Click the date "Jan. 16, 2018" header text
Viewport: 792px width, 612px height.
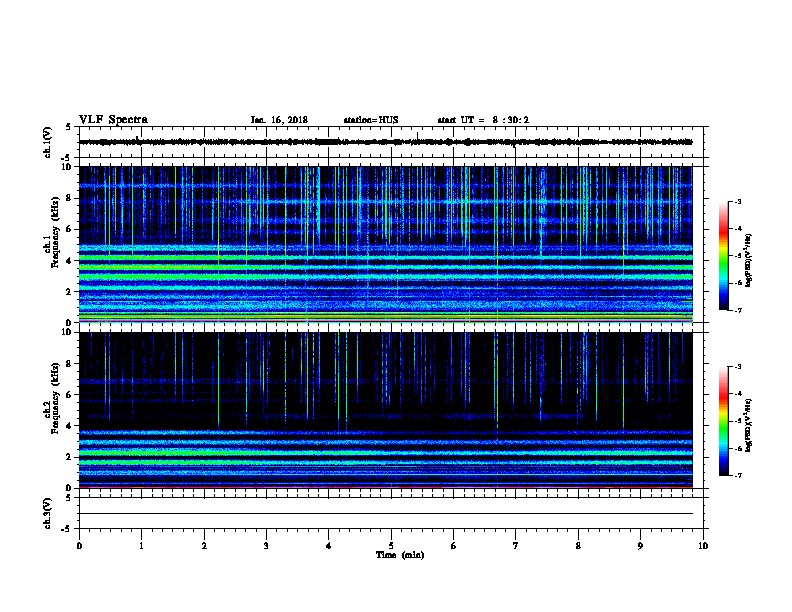point(279,120)
